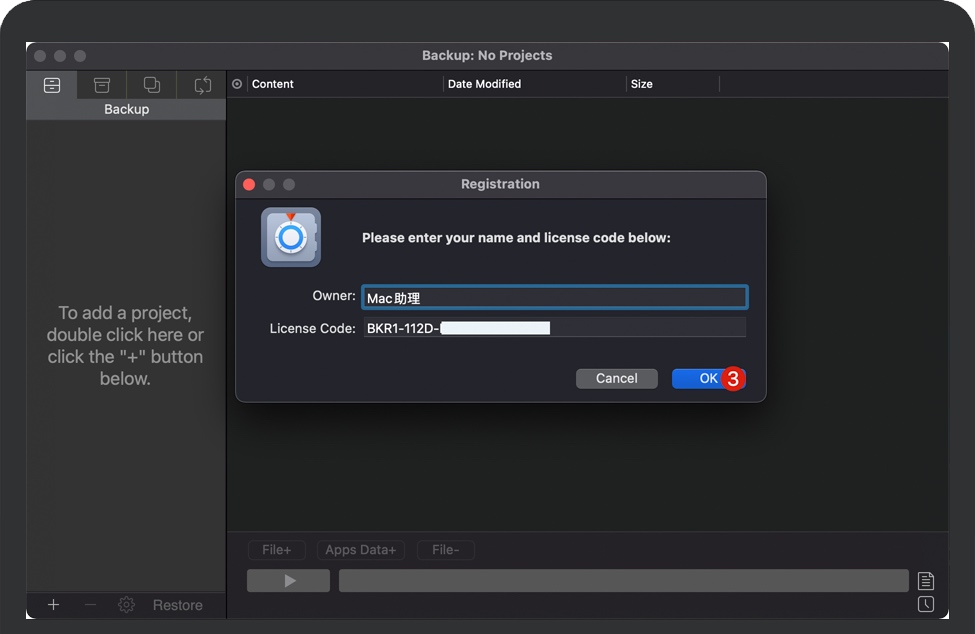The width and height of the screenshot is (975, 634).
Task: Add a new project with the plus icon
Action: (x=53, y=604)
